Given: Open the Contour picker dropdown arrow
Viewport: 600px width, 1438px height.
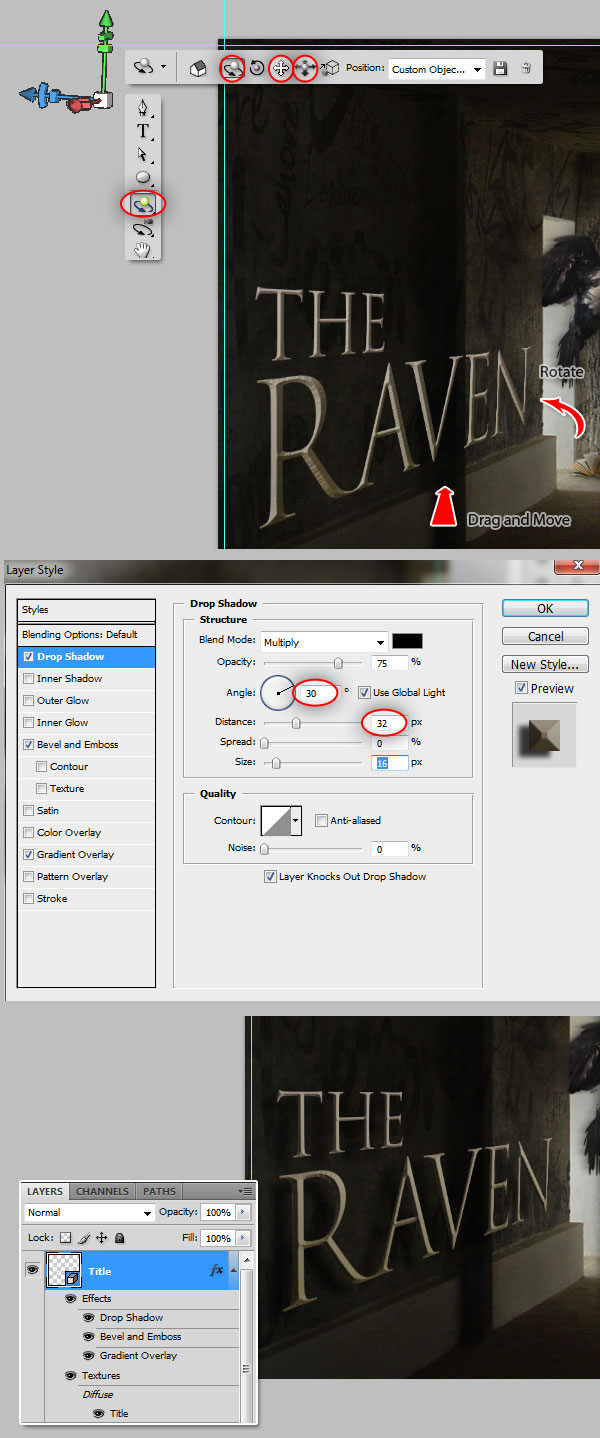Looking at the screenshot, I should coord(296,822).
